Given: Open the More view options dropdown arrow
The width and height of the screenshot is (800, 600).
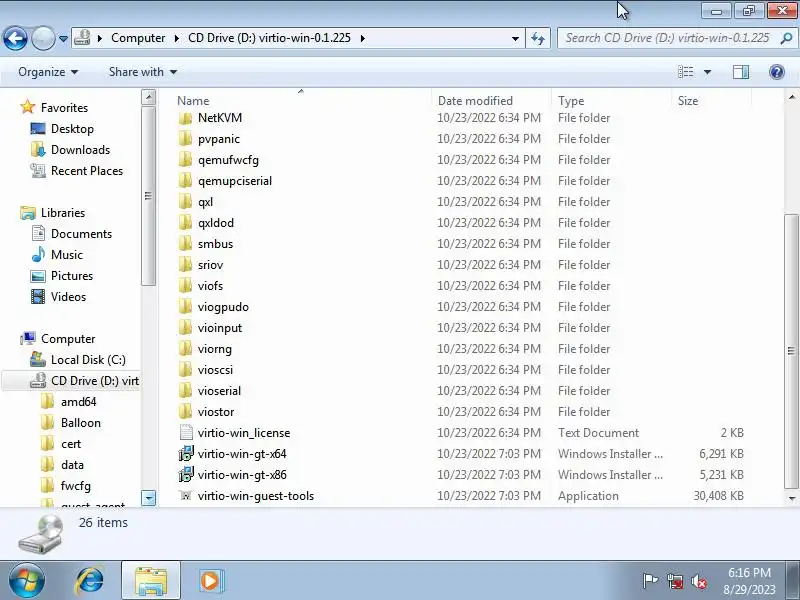Looking at the screenshot, I should pos(708,72).
